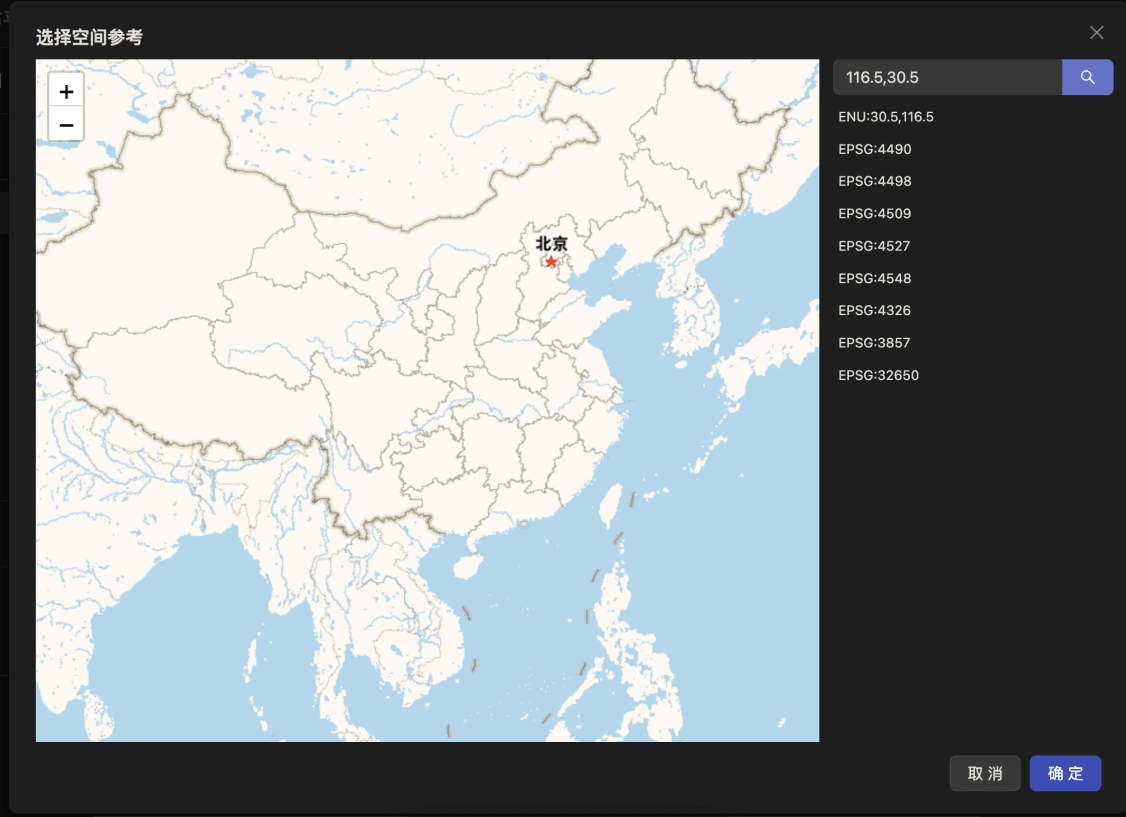Select the EPSG:4527 entry
Viewport: 1126px width, 817px height.
[x=875, y=246]
